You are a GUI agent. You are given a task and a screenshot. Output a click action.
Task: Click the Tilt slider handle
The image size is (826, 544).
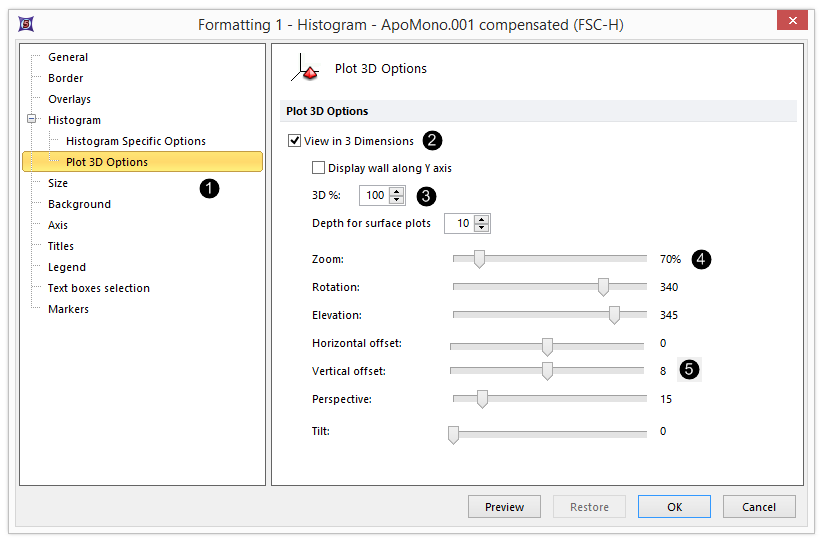tap(453, 434)
